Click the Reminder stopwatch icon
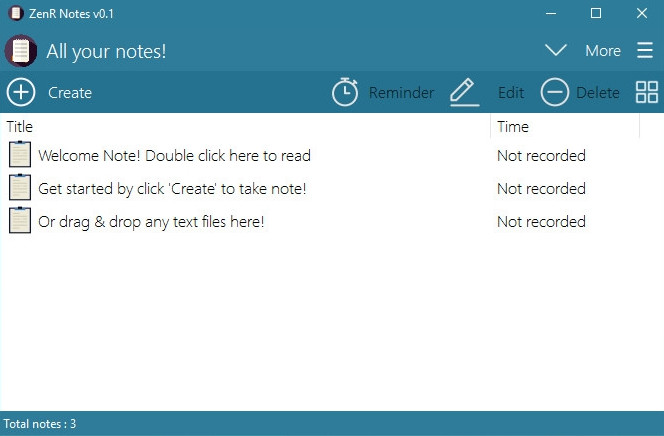 (x=345, y=92)
